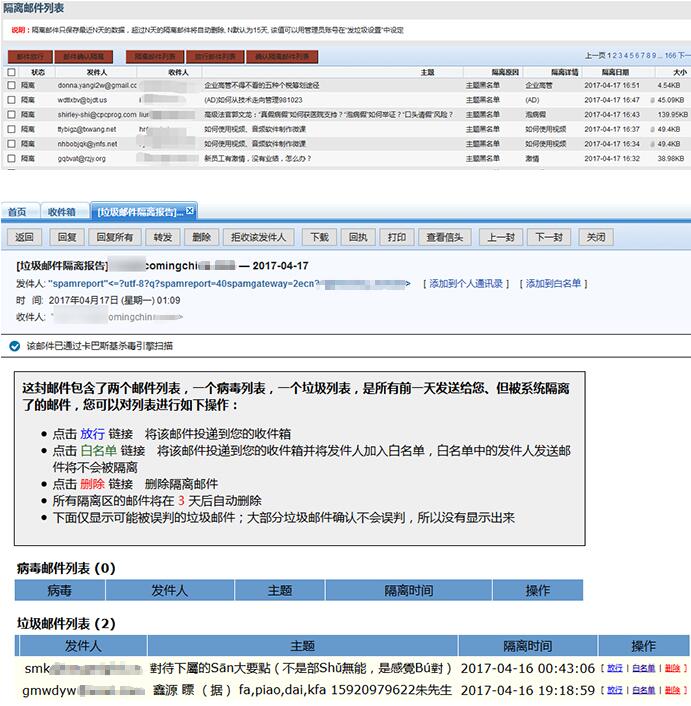This screenshot has height=706, width=691.
Task: Click the 回执 receipt button
Action: tap(358, 237)
